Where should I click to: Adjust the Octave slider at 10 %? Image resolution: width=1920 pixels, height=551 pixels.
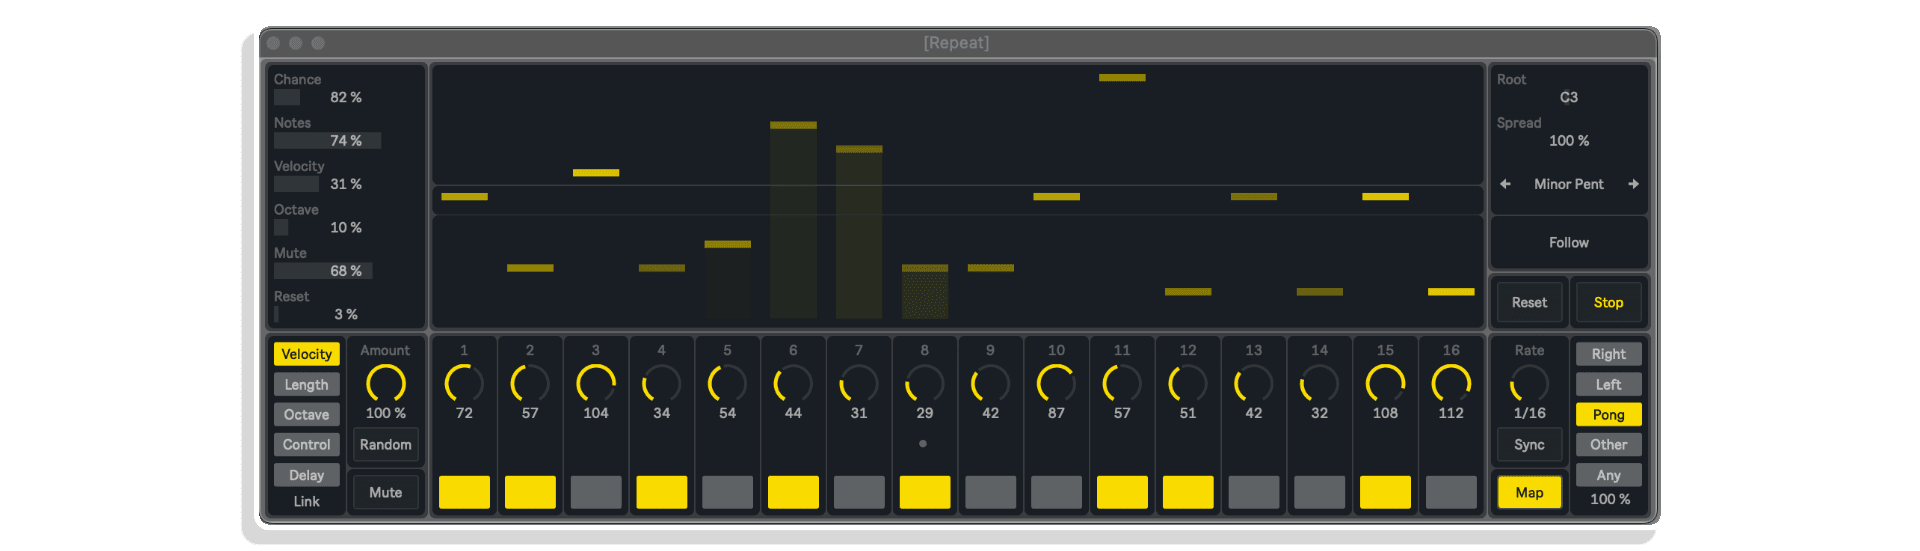click(x=346, y=227)
